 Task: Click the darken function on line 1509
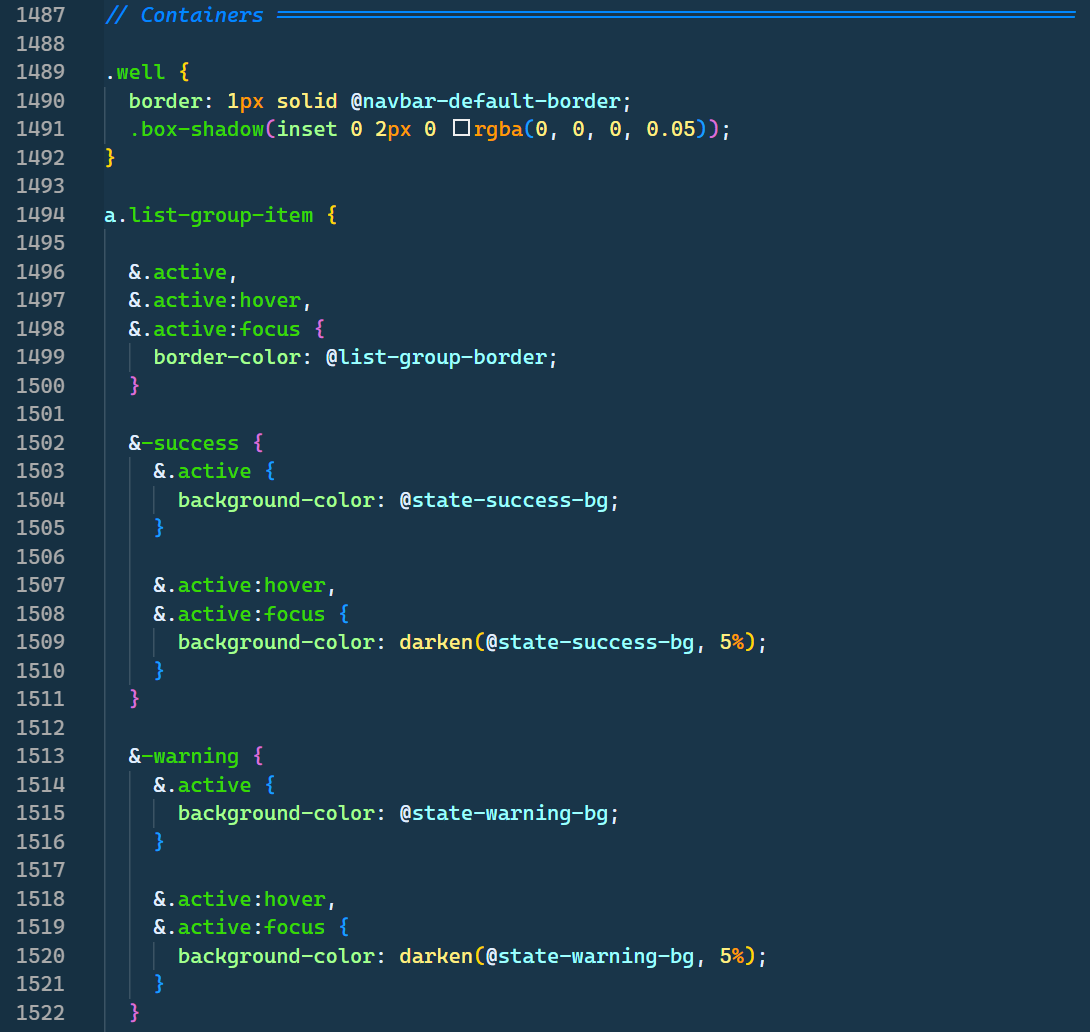tap(435, 642)
